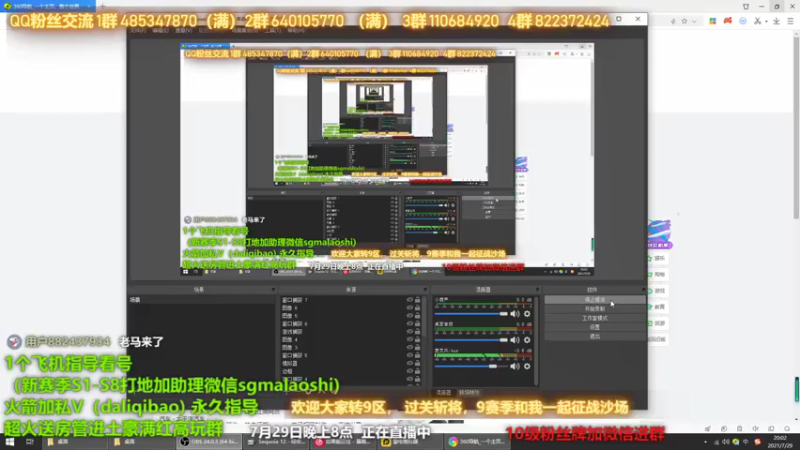
Task: Toggle visibility of 窗口捕获 7 source
Action: [x=410, y=300]
